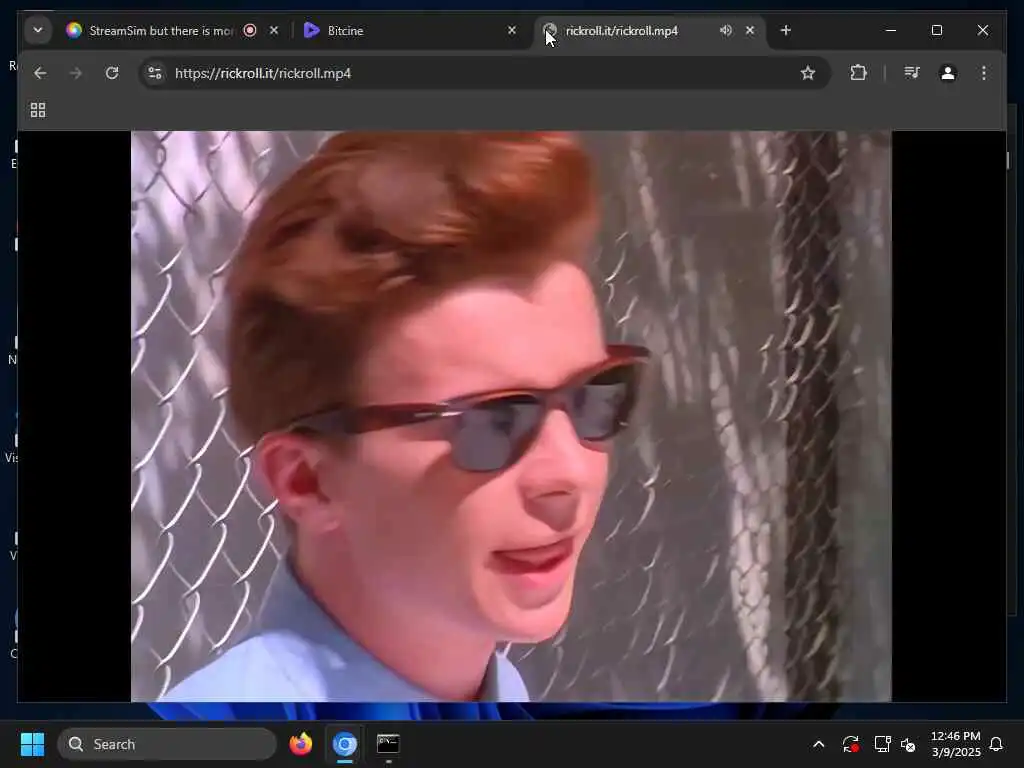
Task: Open the Extensions puzzle menu
Action: [x=859, y=73]
